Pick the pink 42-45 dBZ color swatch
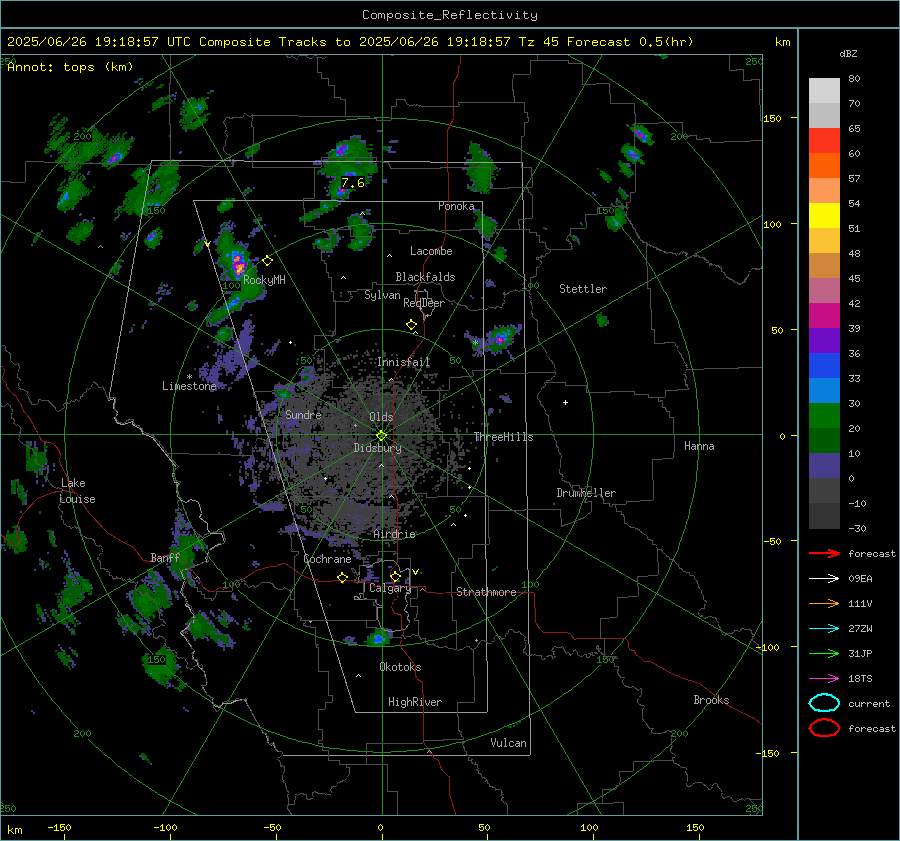The image size is (900, 841). (x=824, y=290)
